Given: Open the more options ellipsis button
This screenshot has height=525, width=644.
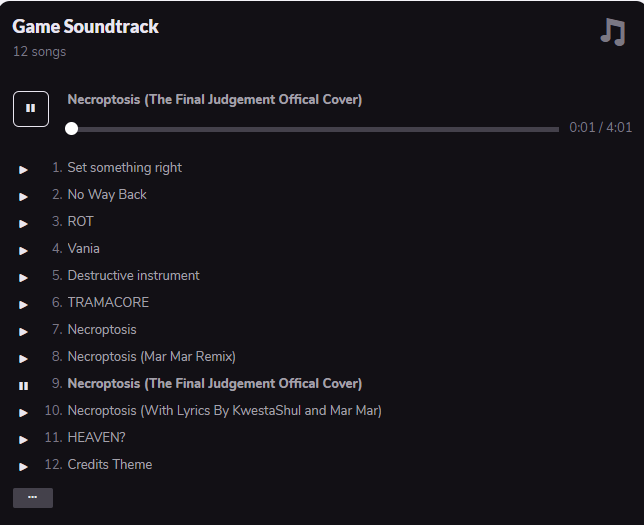Looking at the screenshot, I should 33,497.
